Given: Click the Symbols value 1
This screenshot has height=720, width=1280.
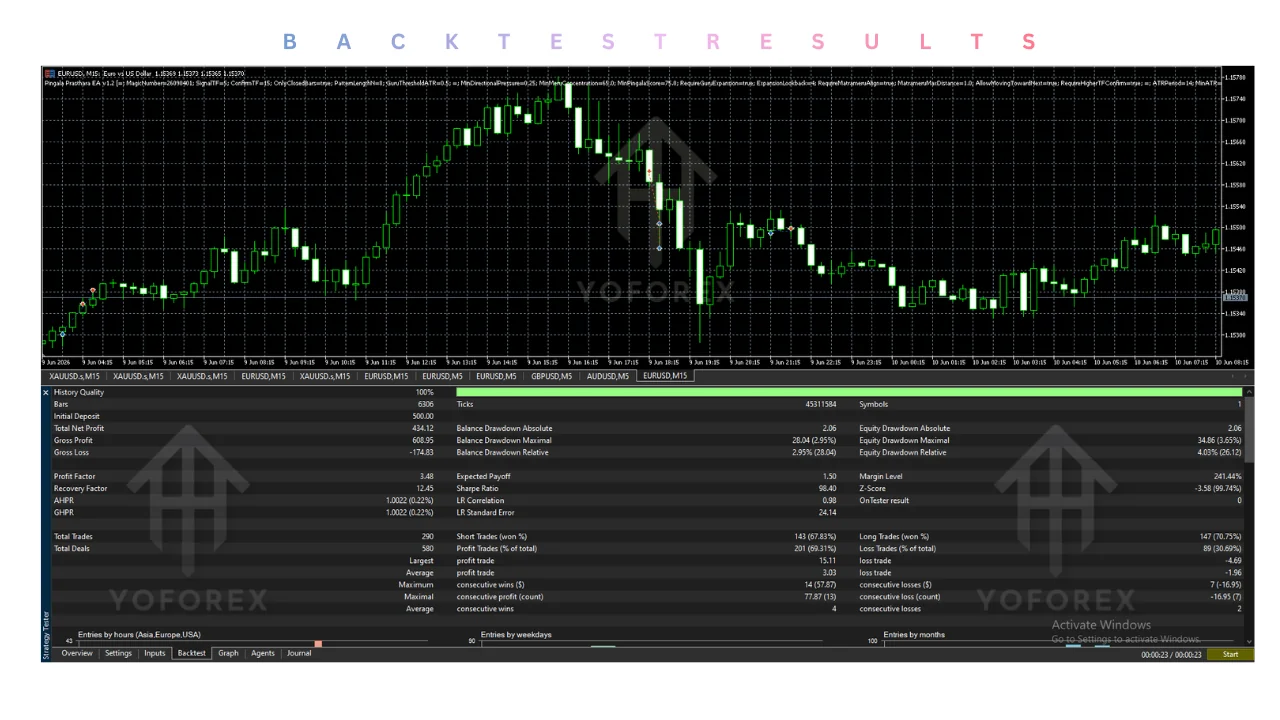Looking at the screenshot, I should (x=1239, y=405).
